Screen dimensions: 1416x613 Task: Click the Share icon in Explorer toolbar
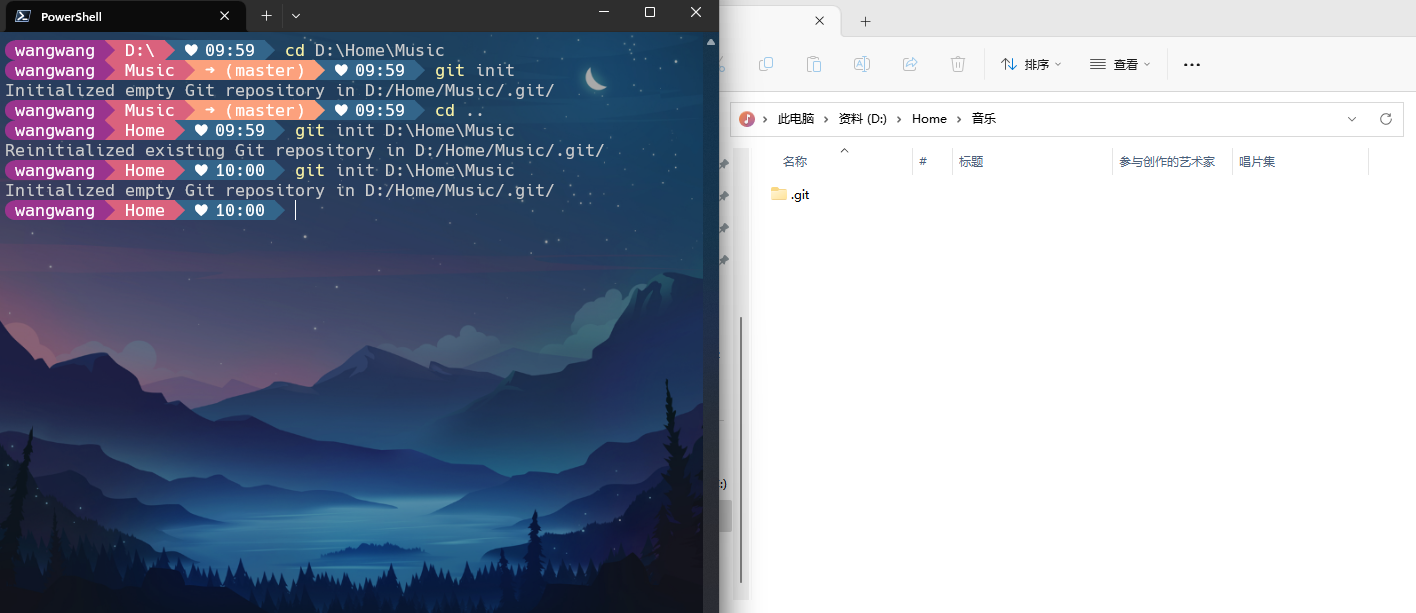click(910, 64)
